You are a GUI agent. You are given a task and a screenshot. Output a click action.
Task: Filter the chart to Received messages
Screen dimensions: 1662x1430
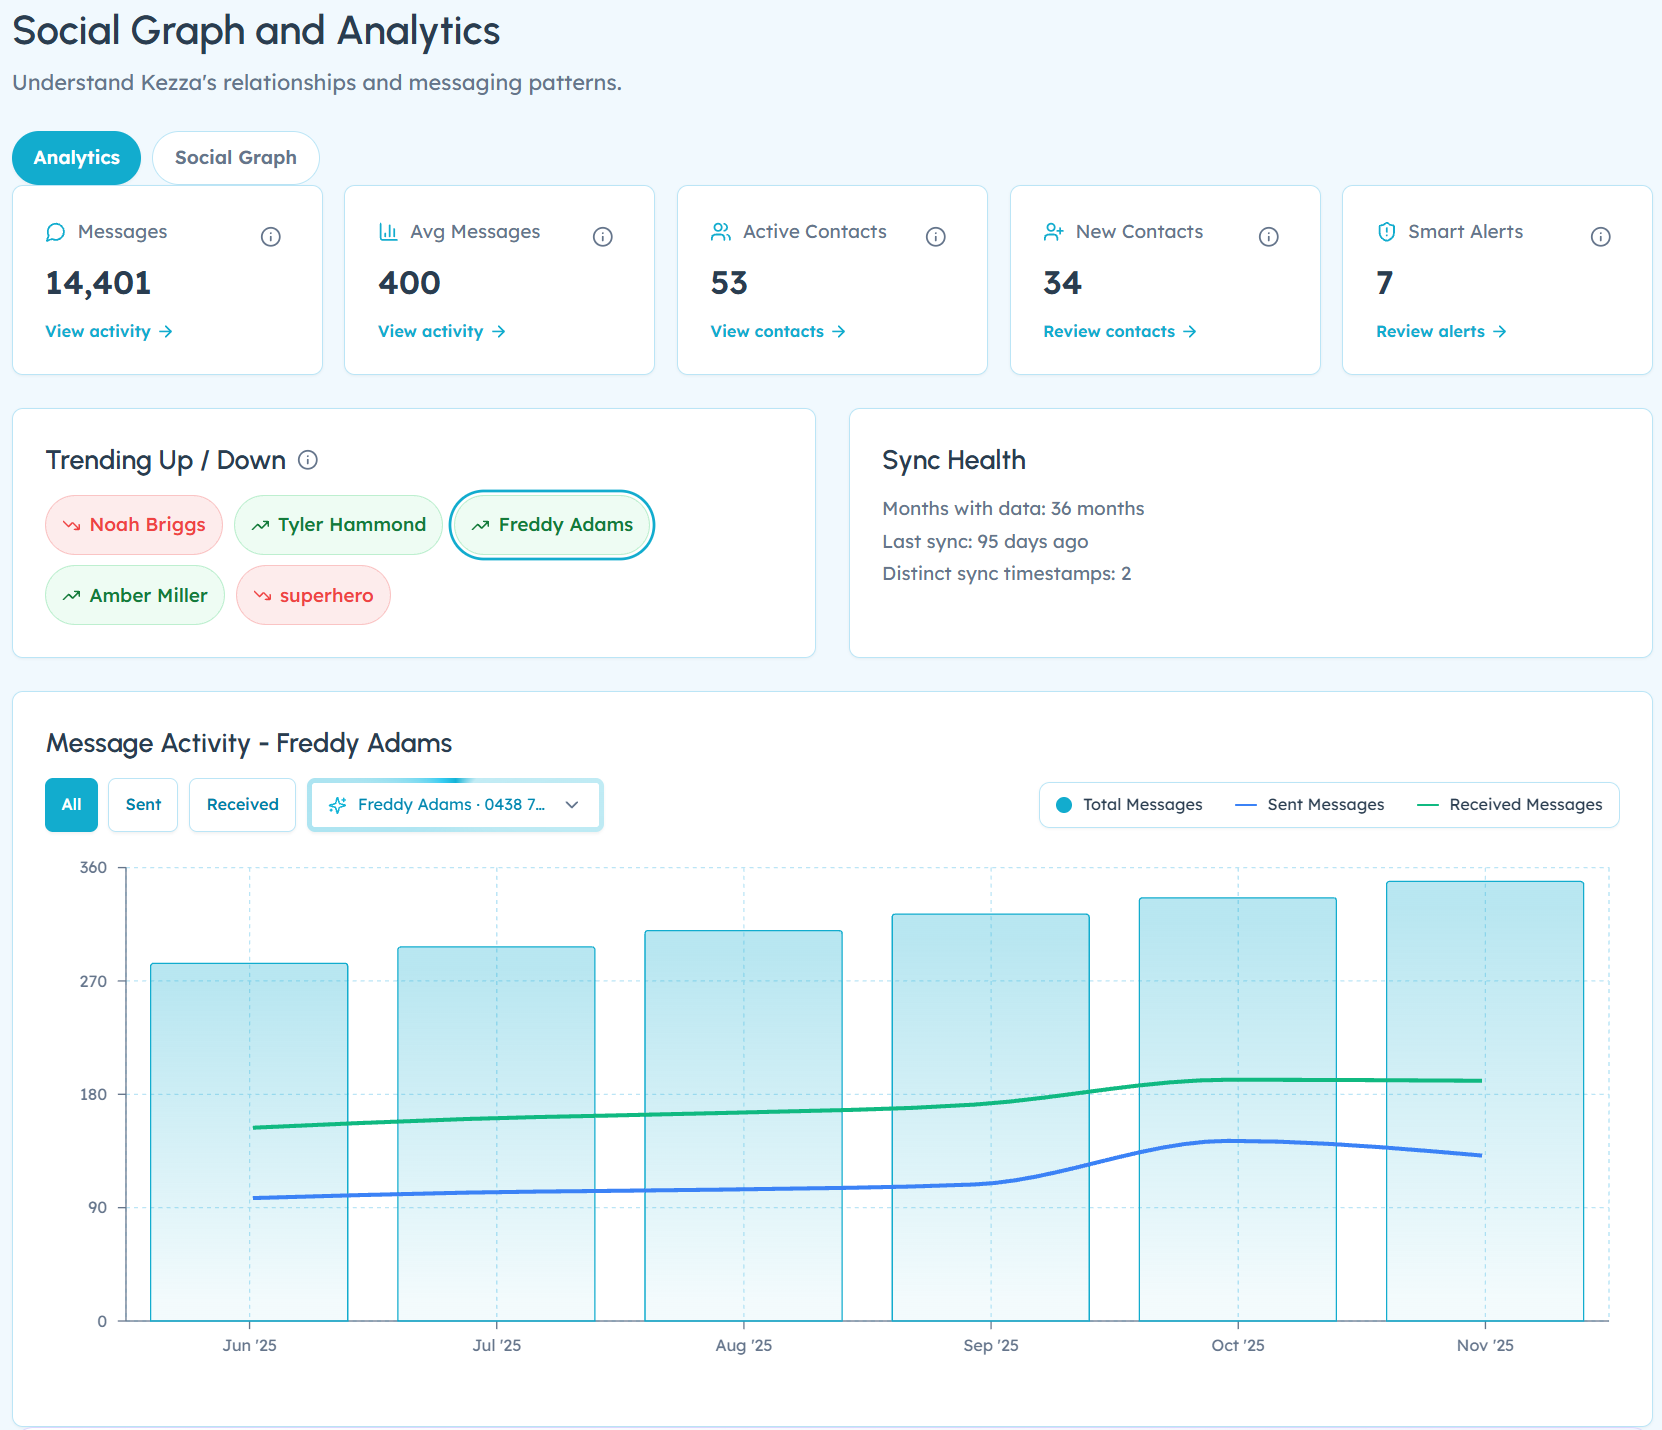click(x=243, y=805)
